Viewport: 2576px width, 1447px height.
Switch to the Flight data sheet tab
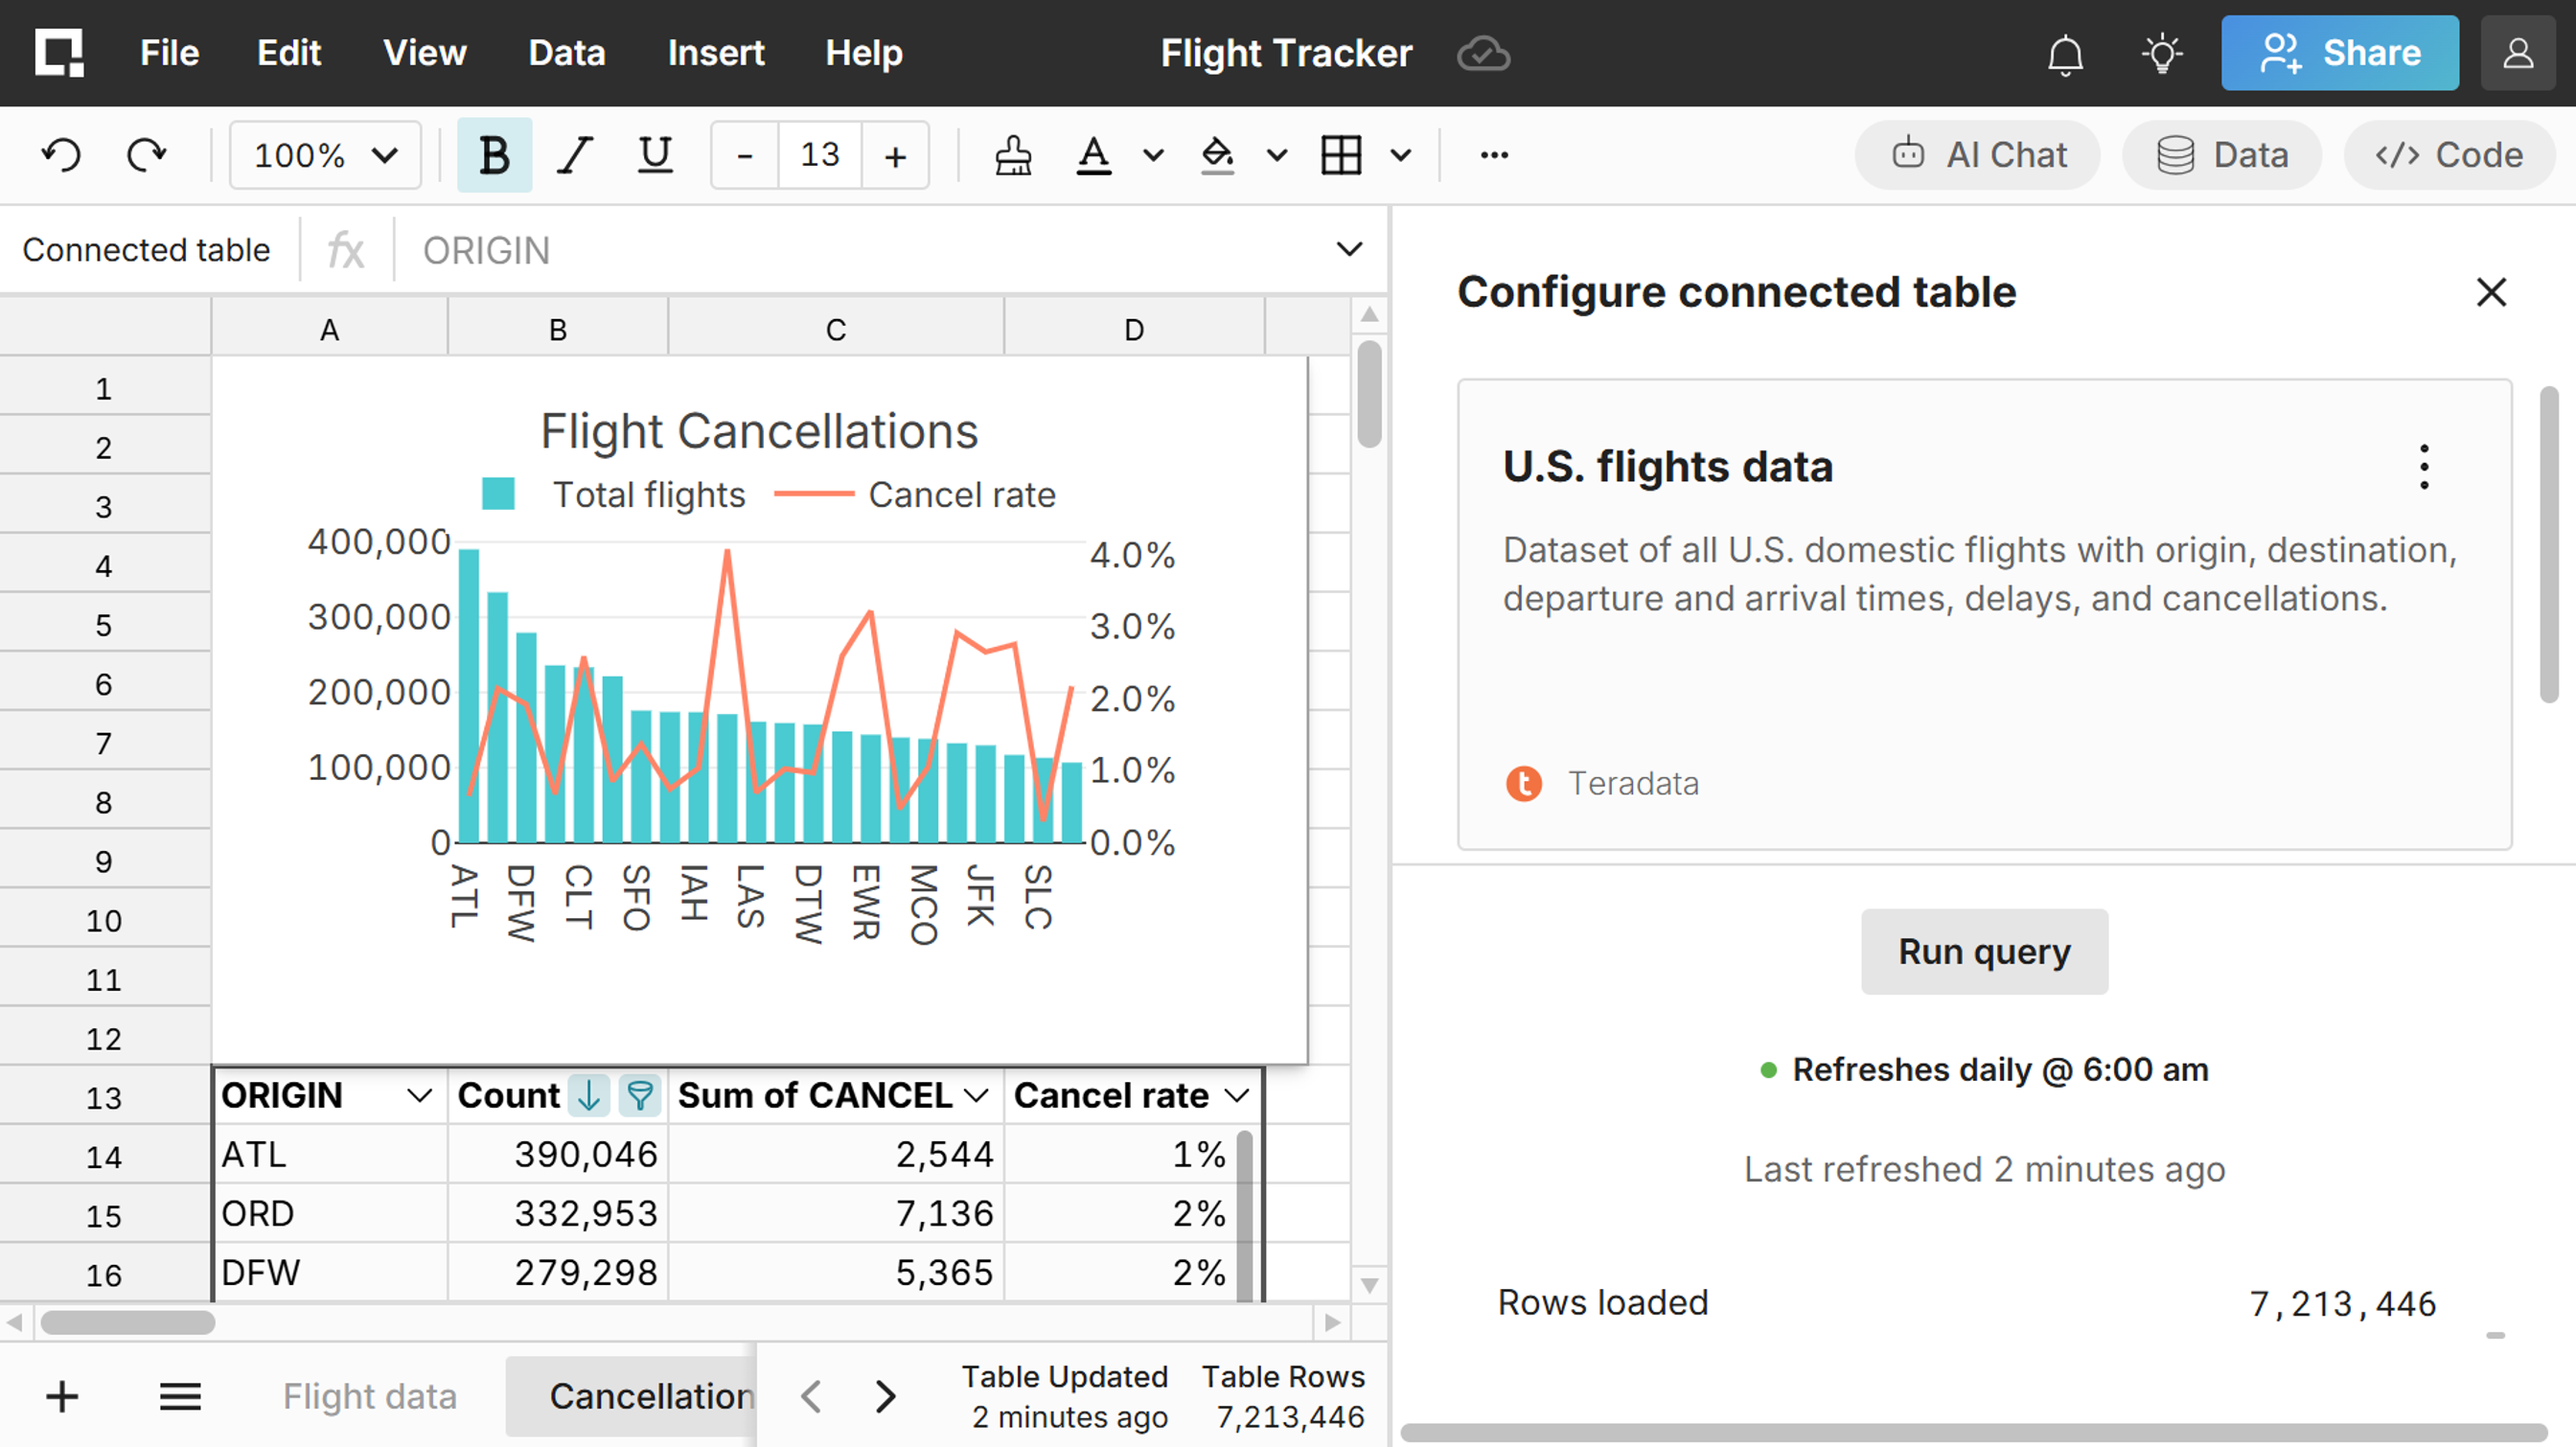pos(369,1395)
